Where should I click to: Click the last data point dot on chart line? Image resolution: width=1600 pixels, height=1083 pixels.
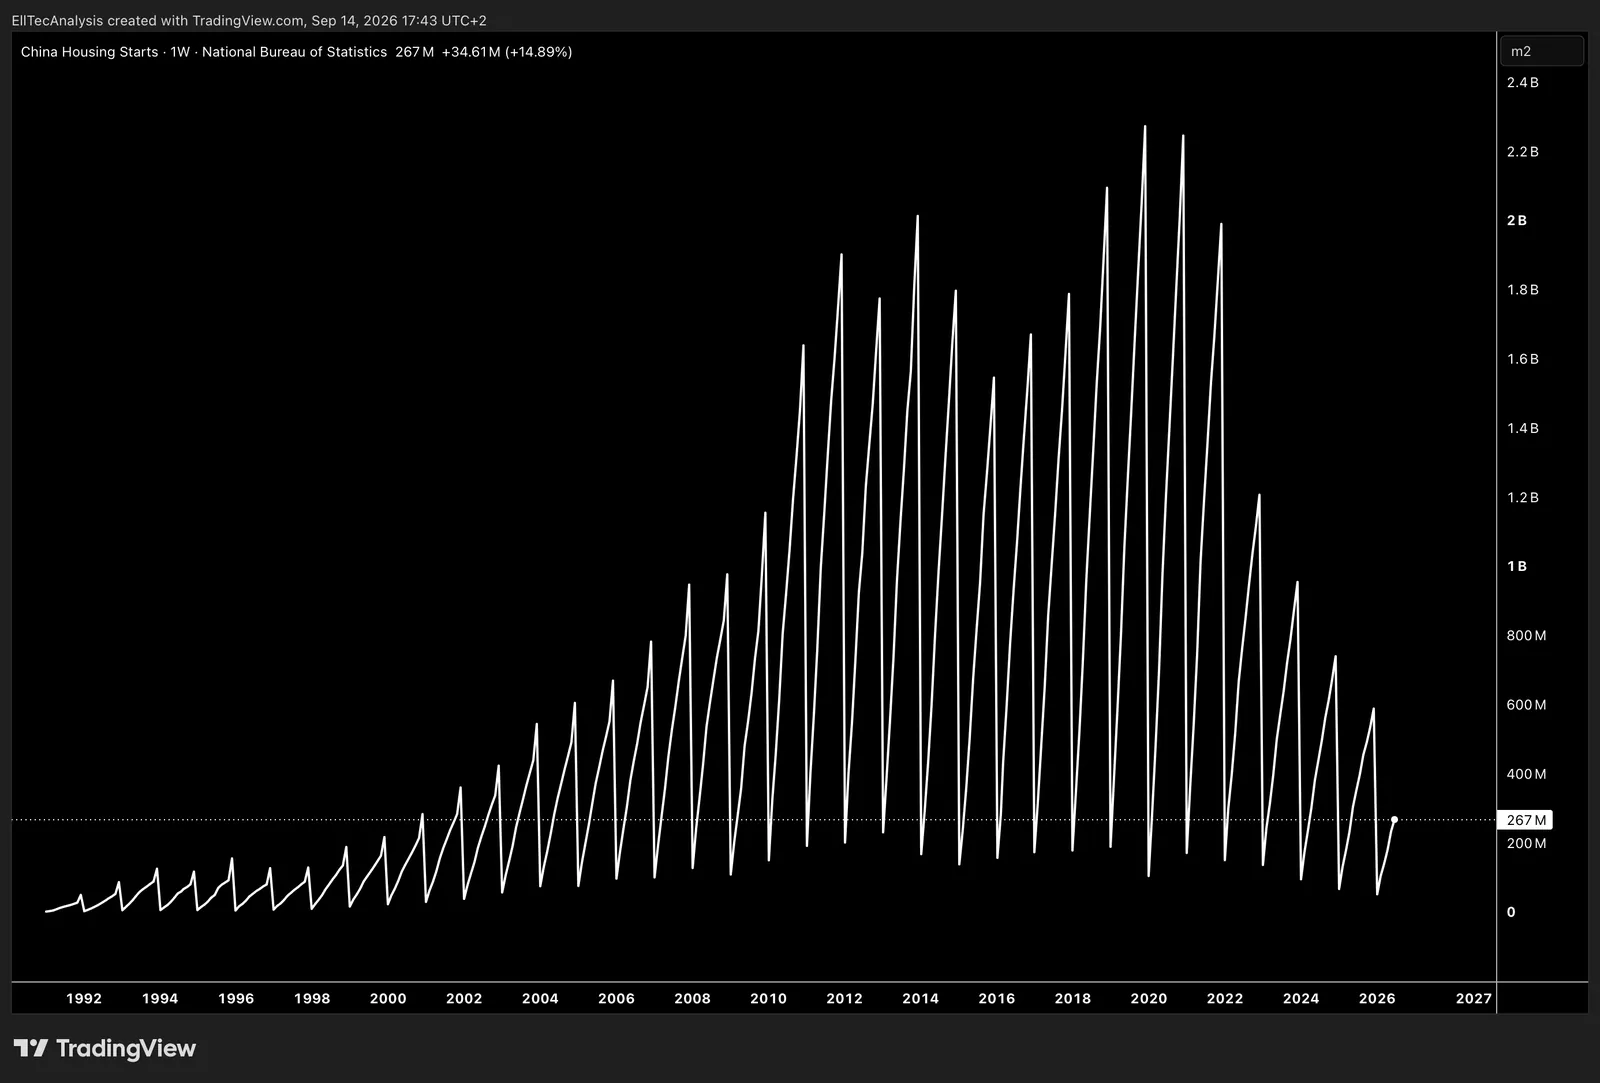click(1394, 820)
